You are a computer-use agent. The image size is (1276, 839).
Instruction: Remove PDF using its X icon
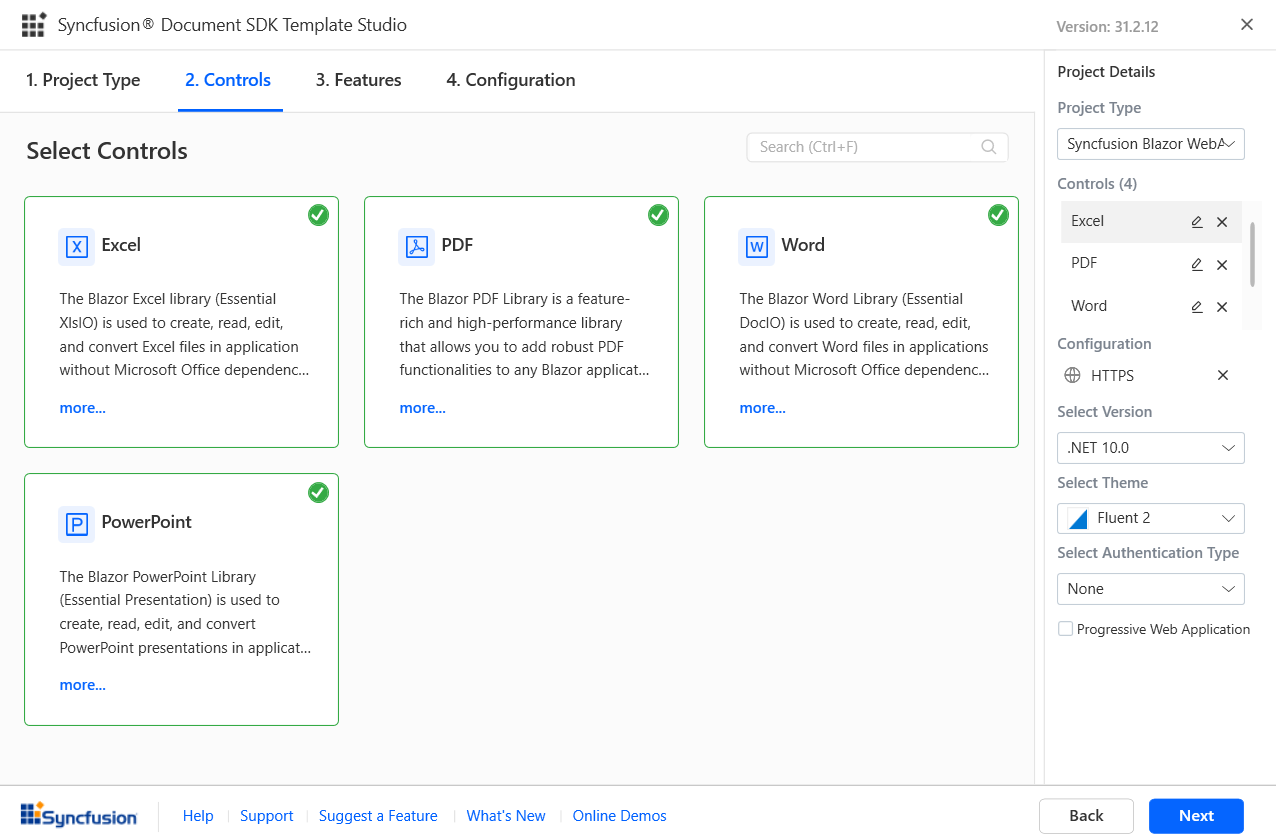[x=1222, y=265]
